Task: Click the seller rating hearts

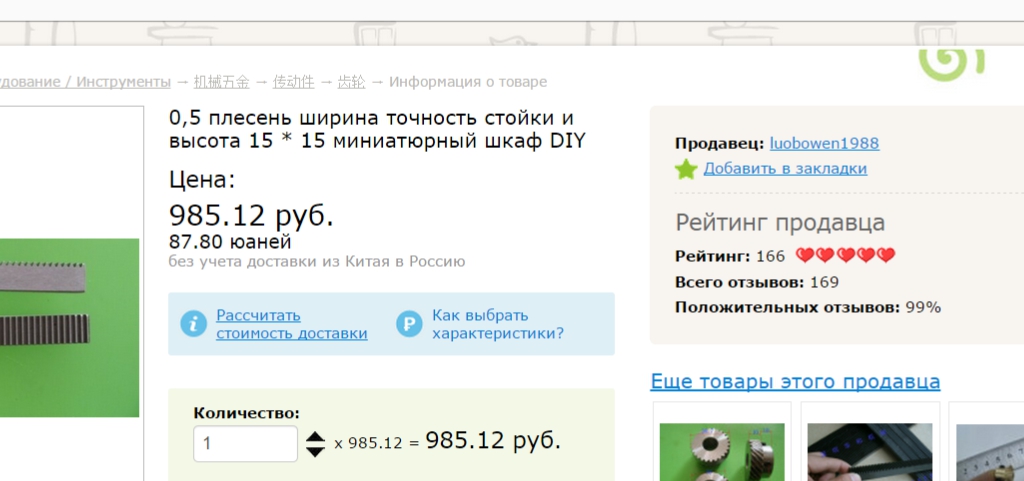Action: tap(845, 256)
